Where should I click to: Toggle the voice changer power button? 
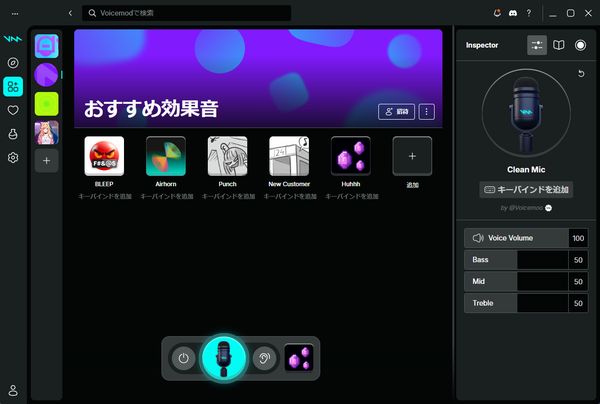pyautogui.click(x=183, y=358)
